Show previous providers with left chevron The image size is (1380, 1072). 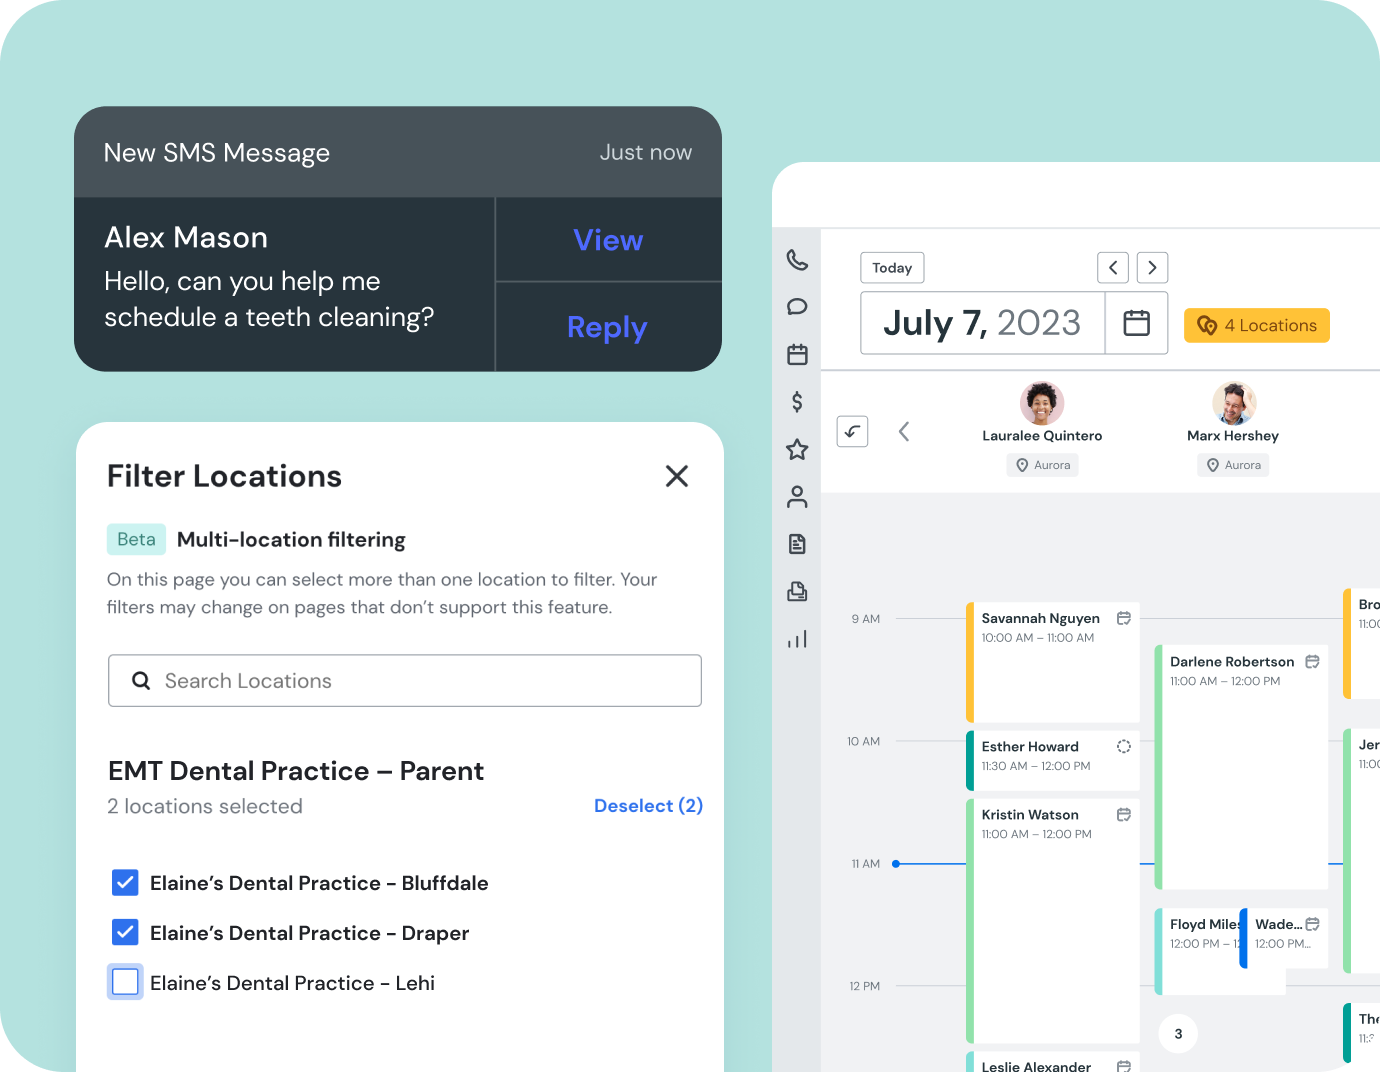click(904, 432)
